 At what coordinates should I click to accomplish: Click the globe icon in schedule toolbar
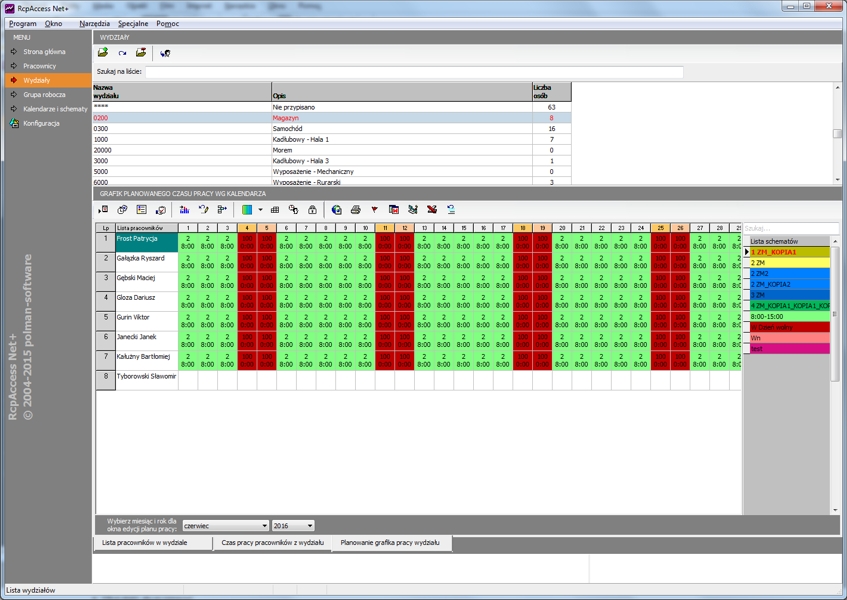pyautogui.click(x=336, y=210)
